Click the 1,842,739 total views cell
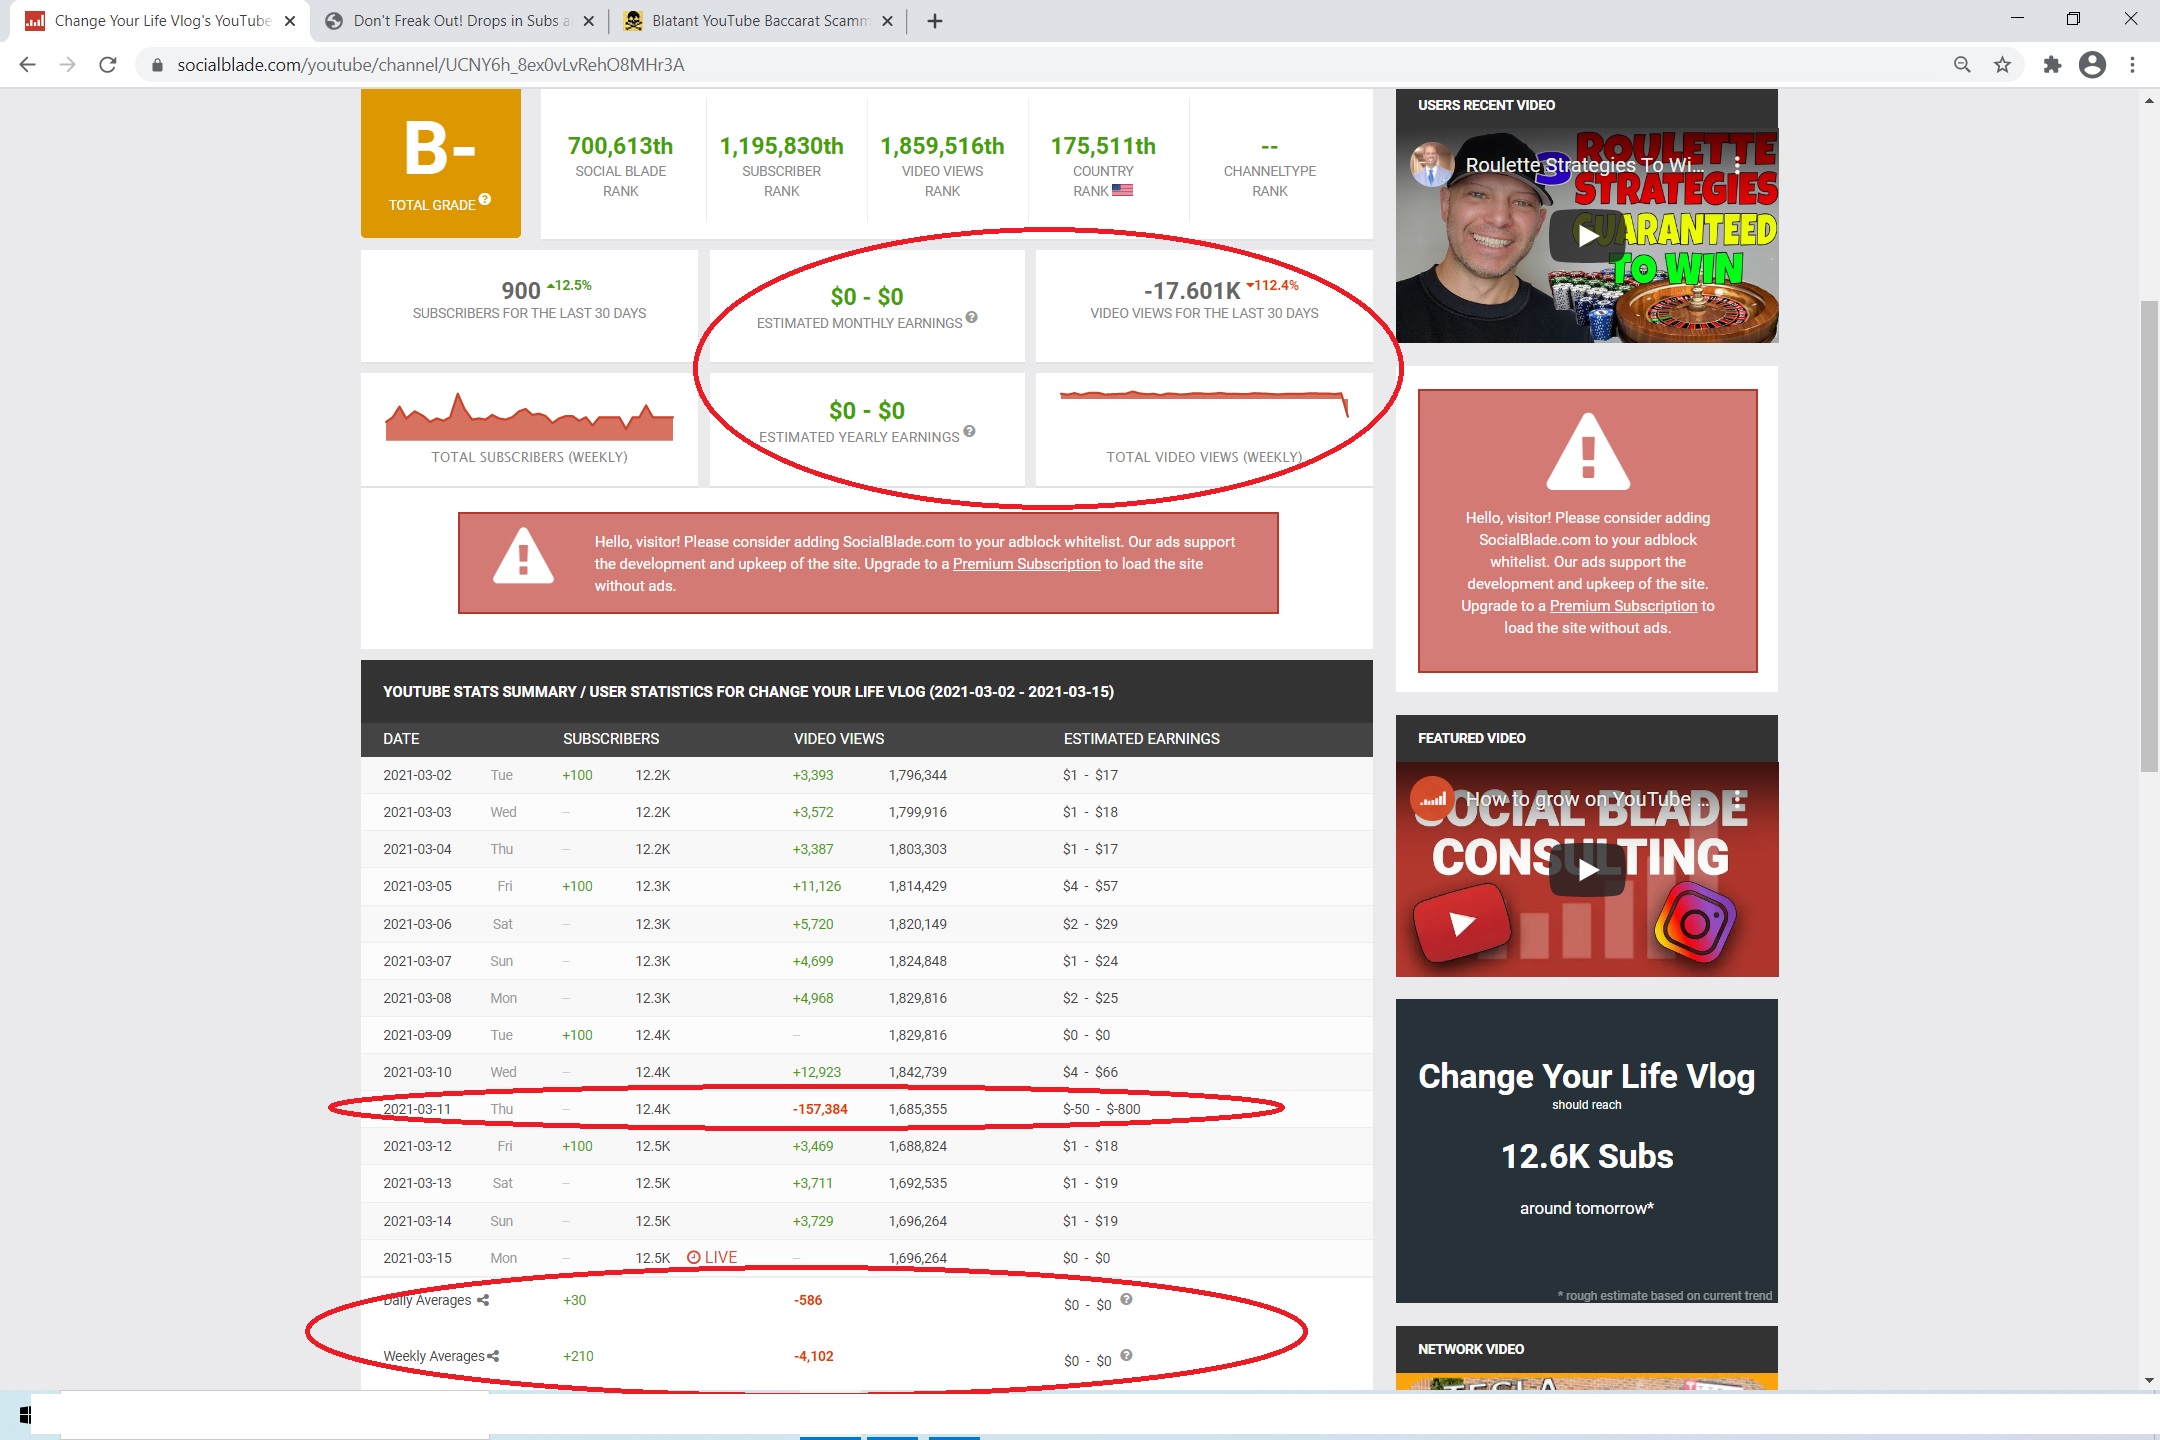The width and height of the screenshot is (2160, 1440). pyautogui.click(x=918, y=1072)
